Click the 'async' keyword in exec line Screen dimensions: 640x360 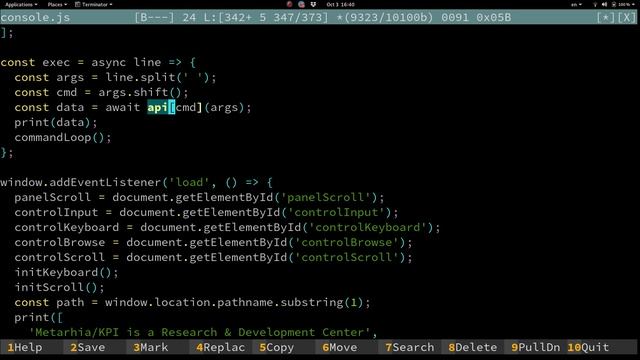click(109, 62)
